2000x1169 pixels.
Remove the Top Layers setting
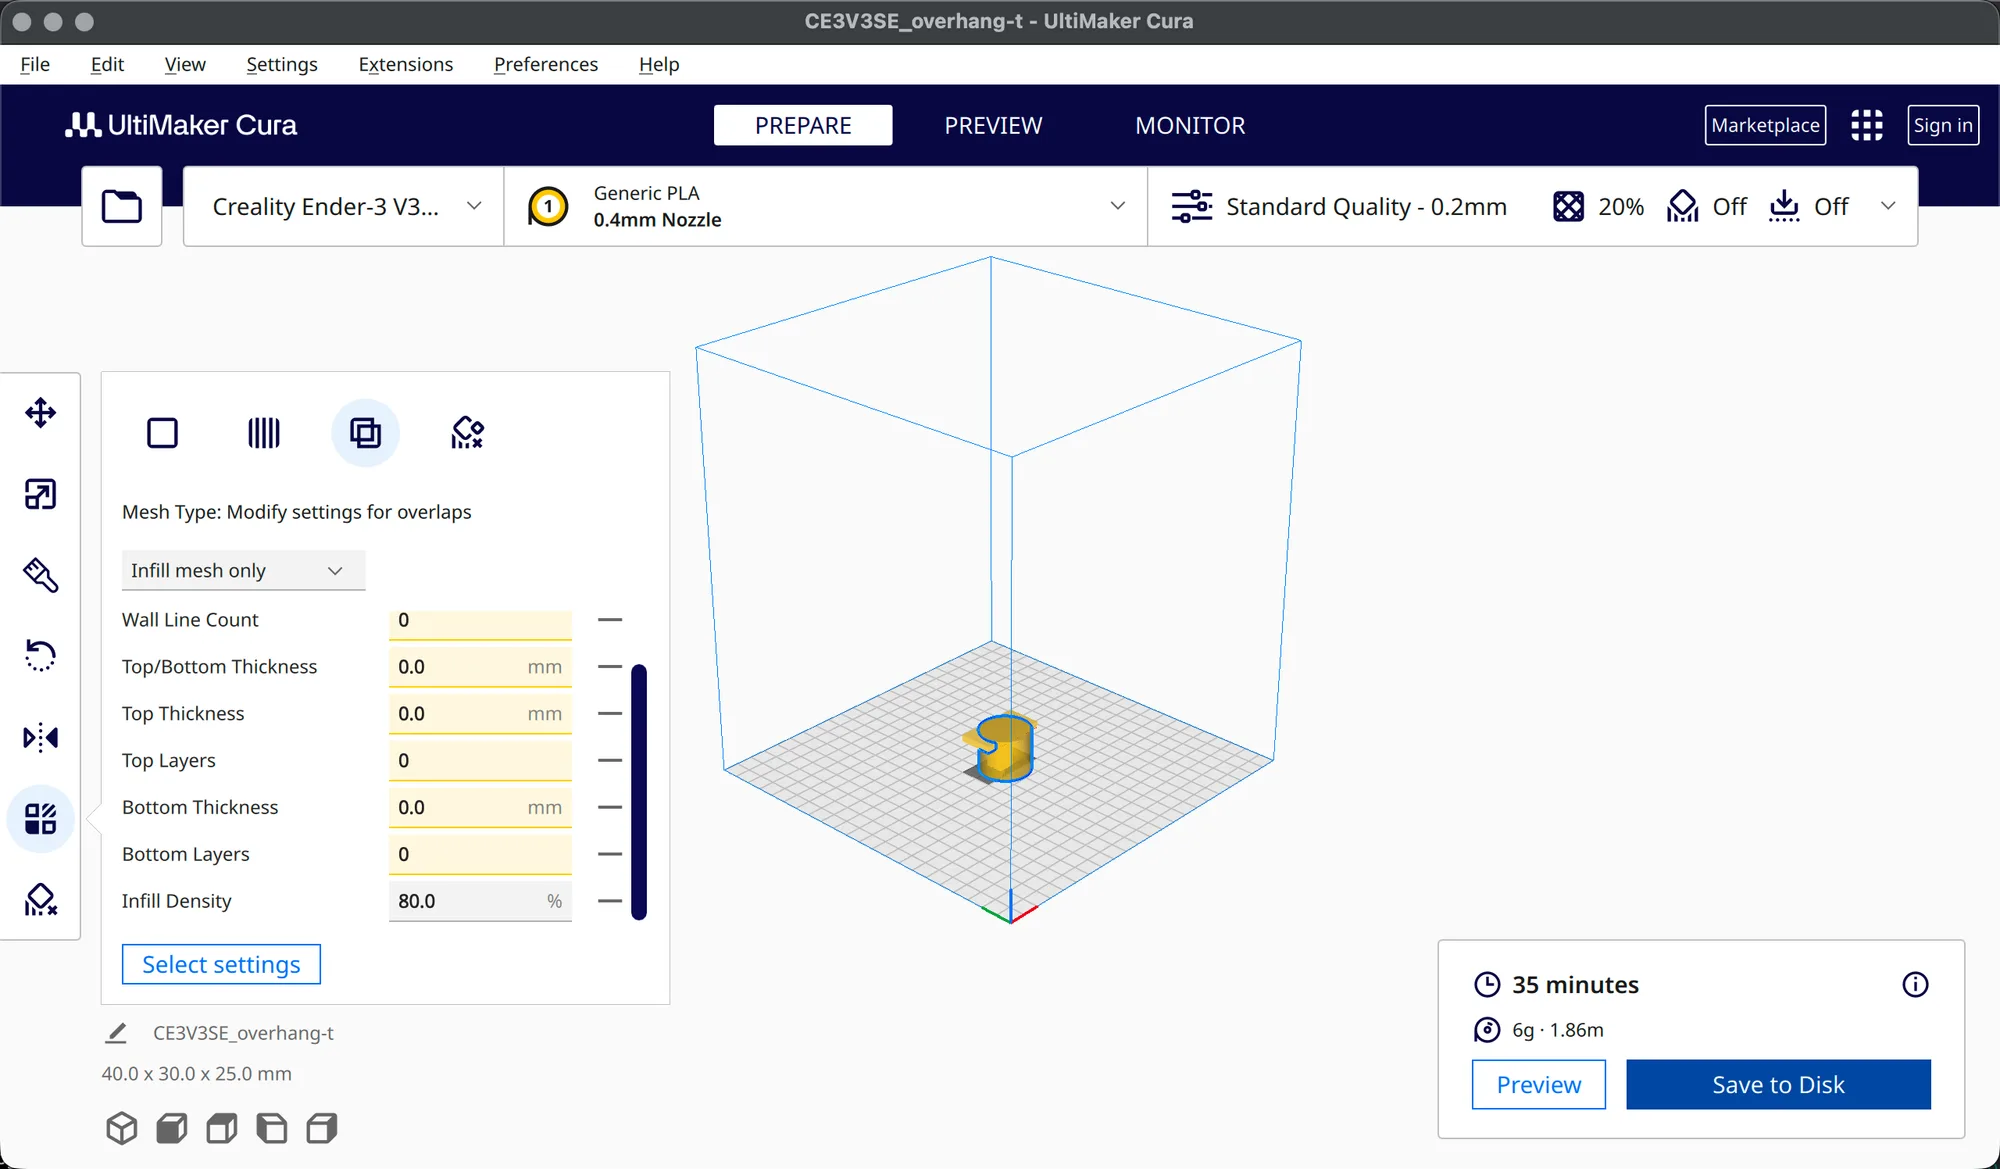coord(610,760)
